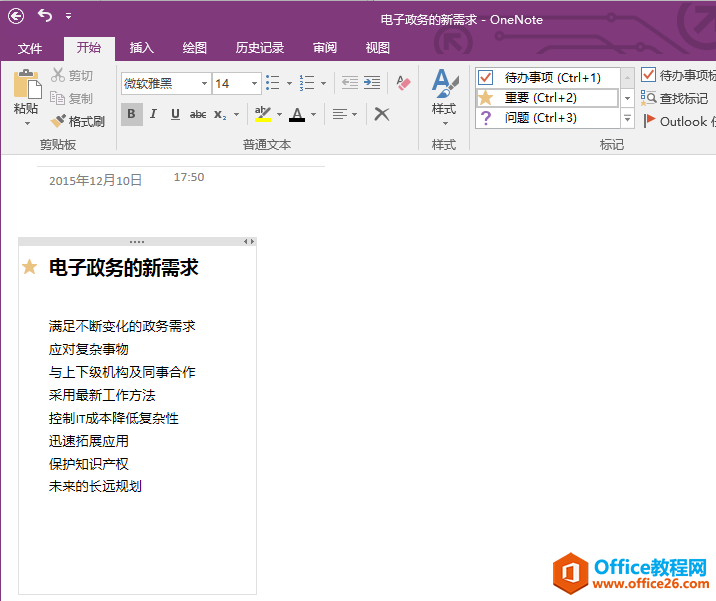Expand the 粘贴 options arrow
The image size is (716, 601).
27,124
